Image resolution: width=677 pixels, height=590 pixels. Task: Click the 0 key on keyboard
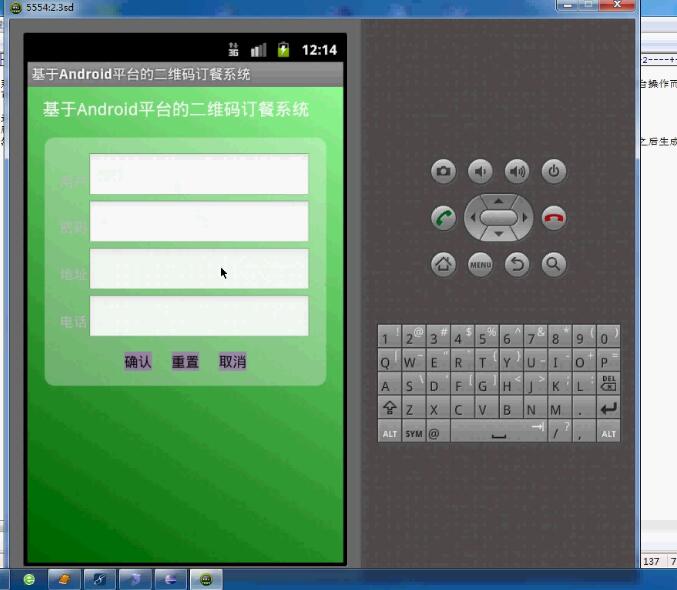(x=608, y=336)
